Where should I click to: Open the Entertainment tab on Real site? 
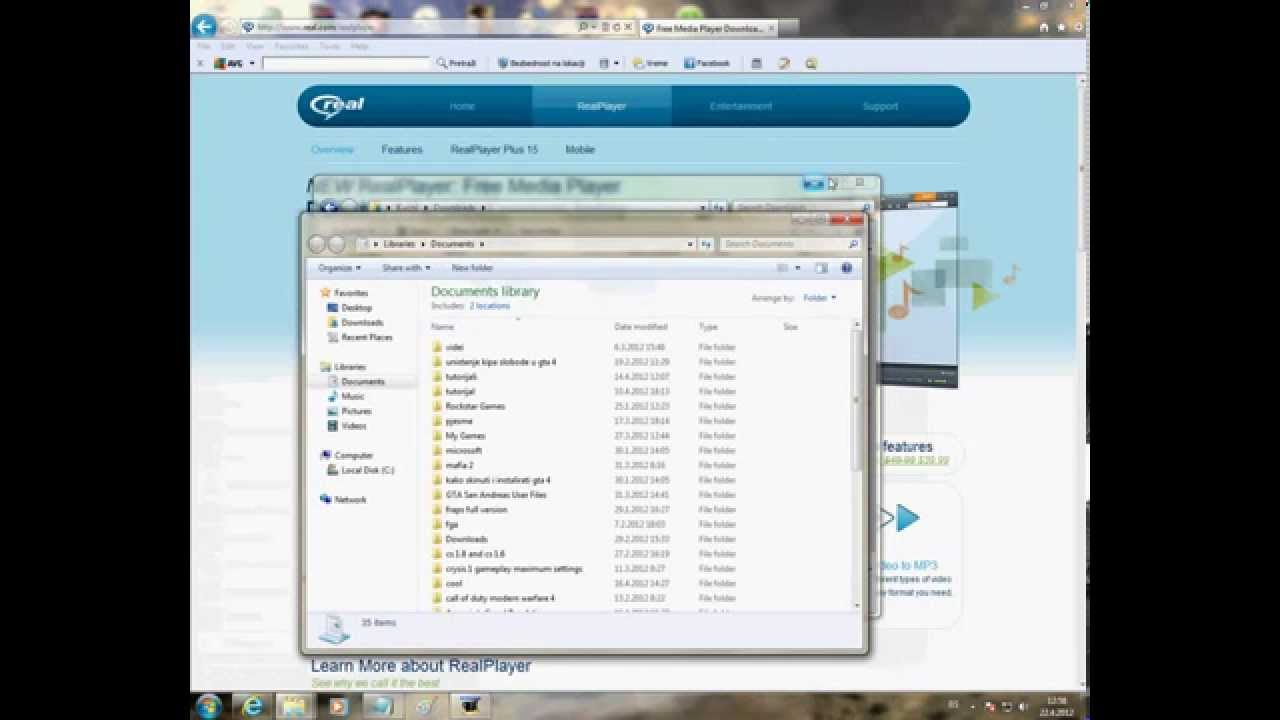(741, 106)
